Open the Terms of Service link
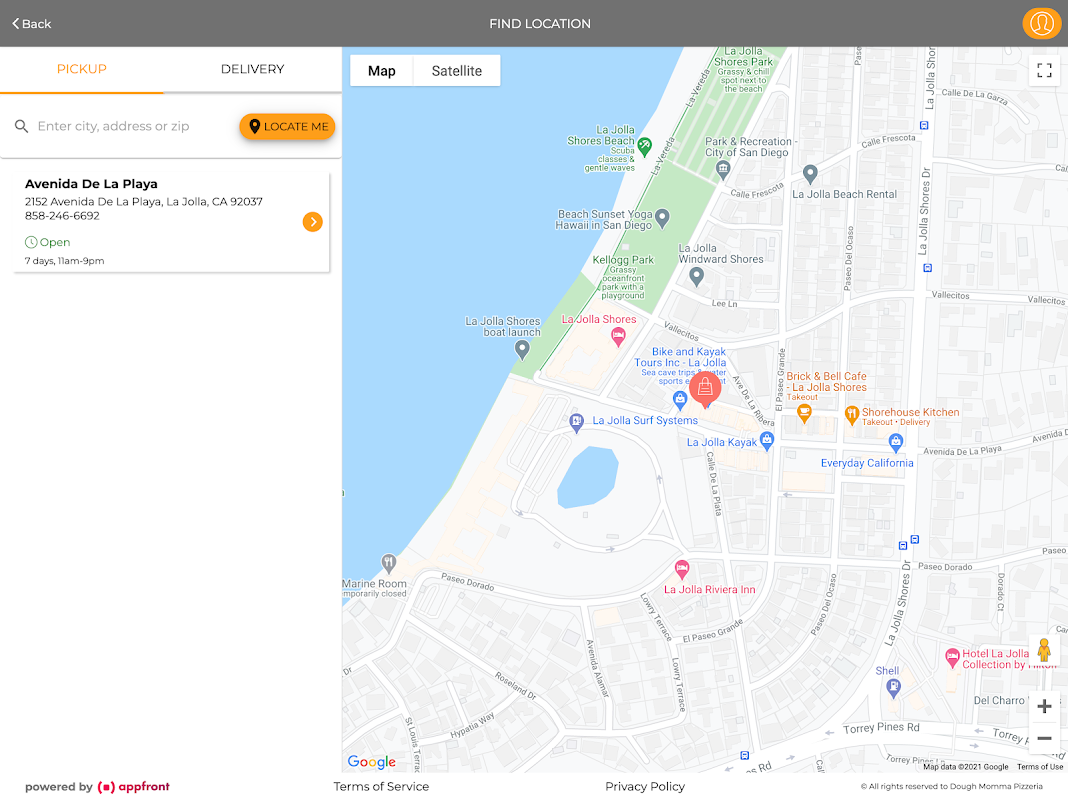This screenshot has width=1068, height=800. 381,786
